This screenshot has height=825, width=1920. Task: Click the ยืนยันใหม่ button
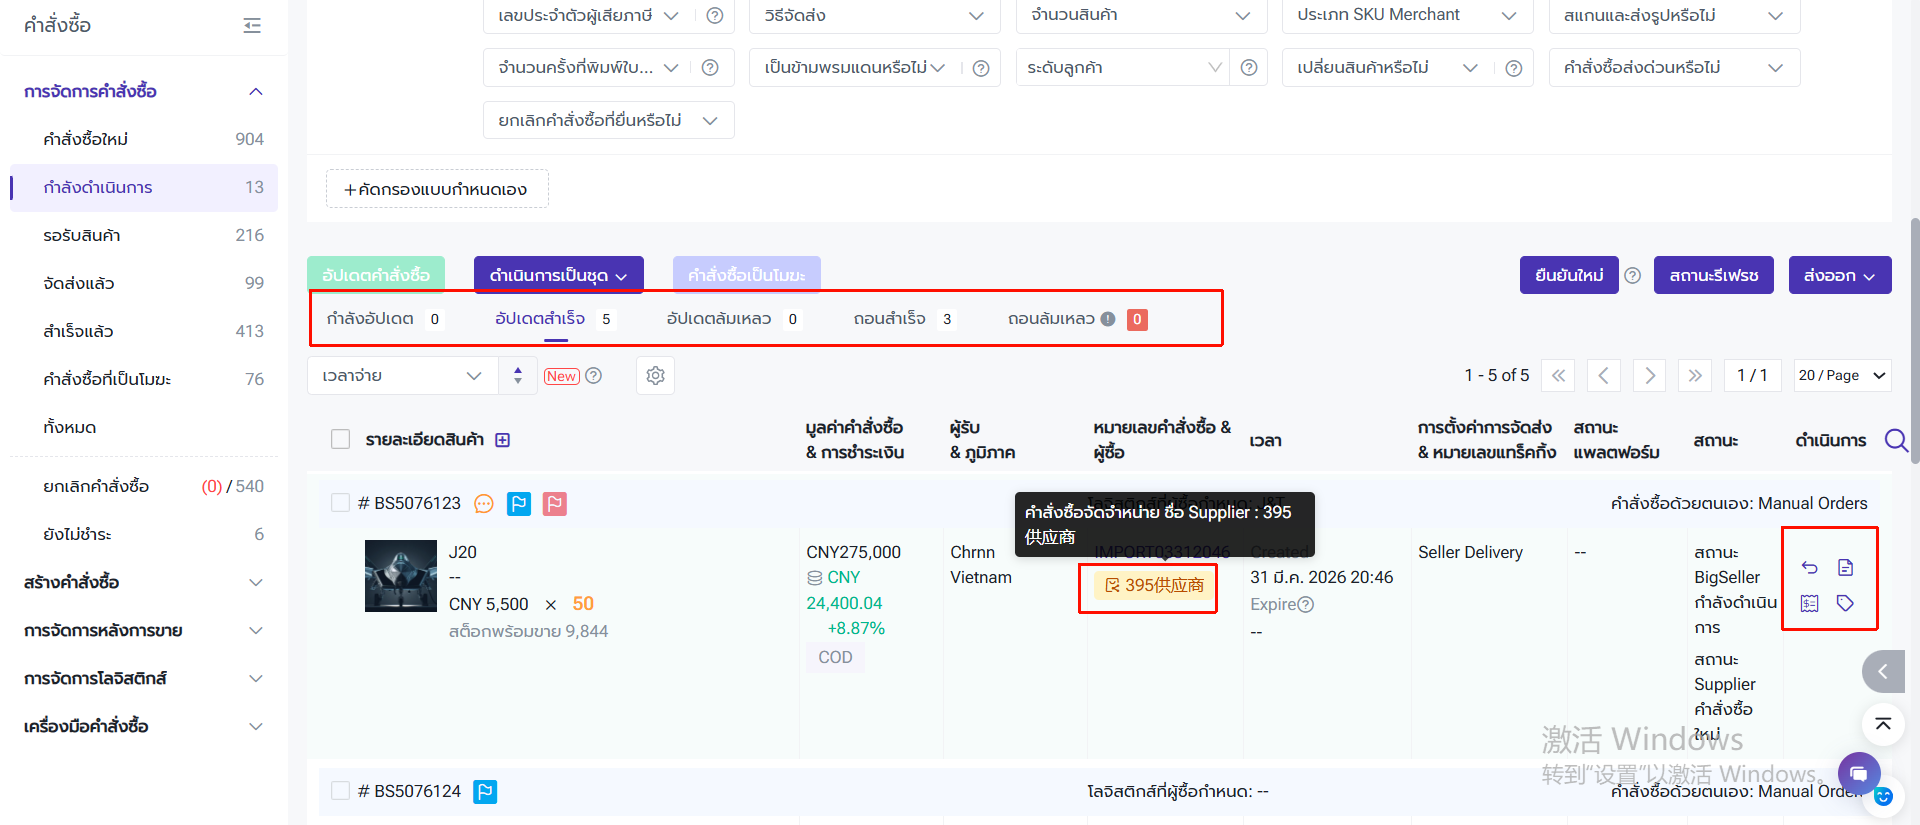click(x=1568, y=275)
